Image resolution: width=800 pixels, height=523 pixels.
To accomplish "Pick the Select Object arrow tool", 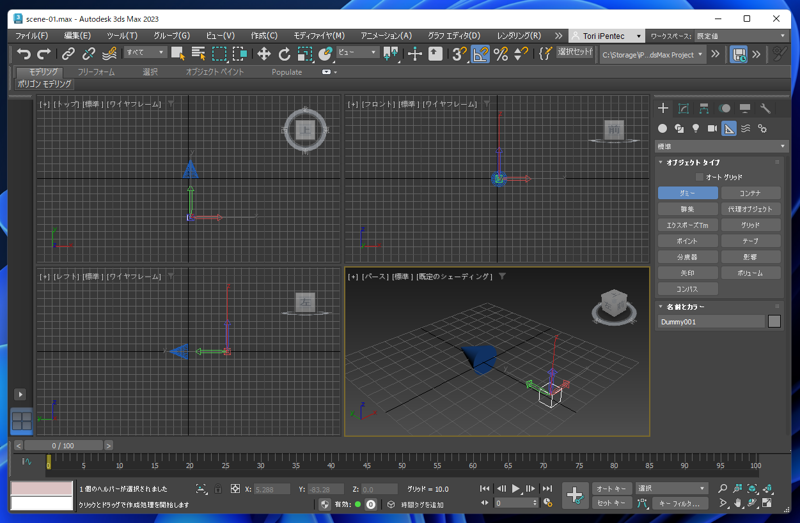I will coord(178,54).
